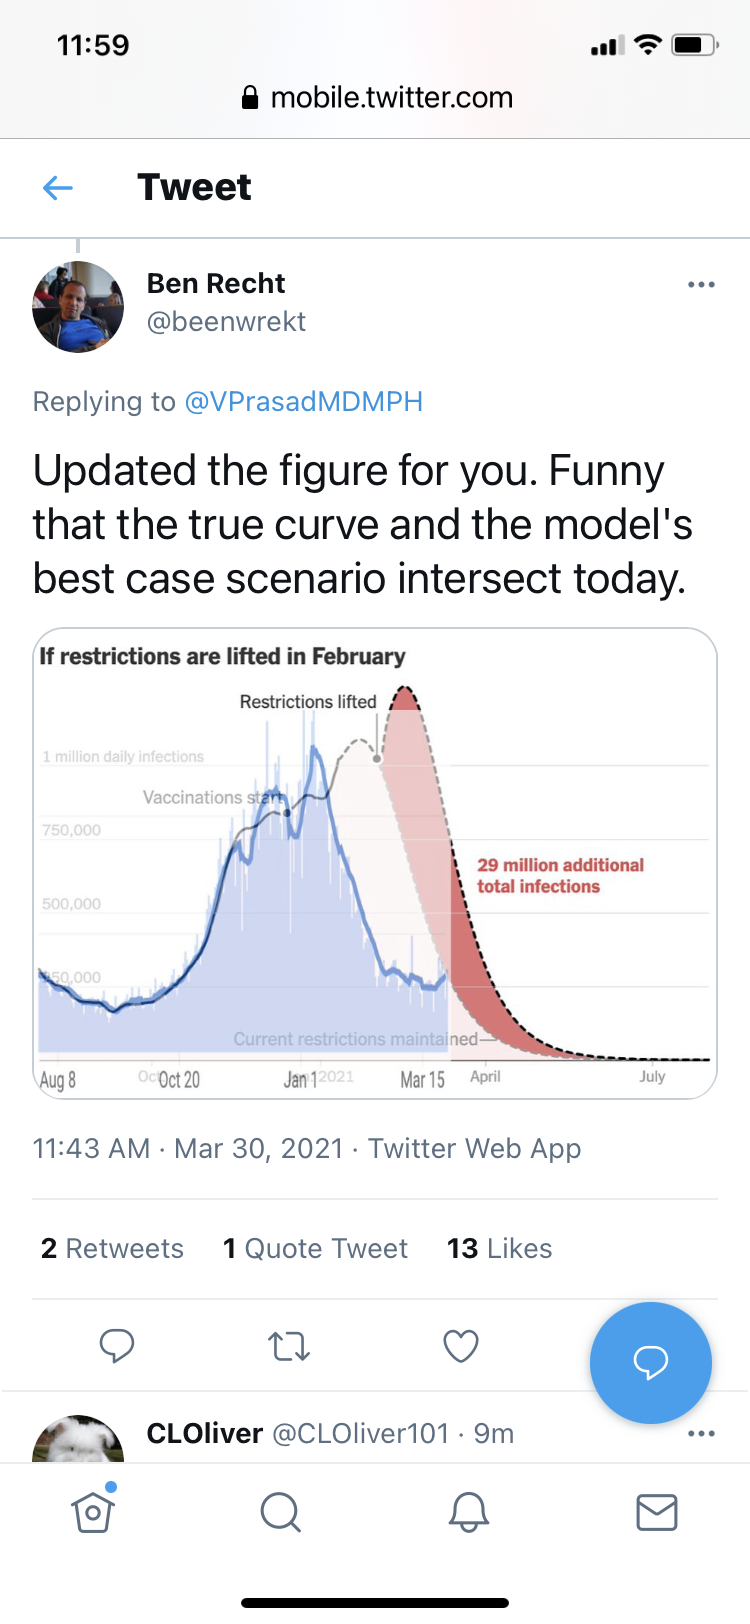The image size is (750, 1624).
Task: View the 13 Likes list
Action: [499, 1248]
